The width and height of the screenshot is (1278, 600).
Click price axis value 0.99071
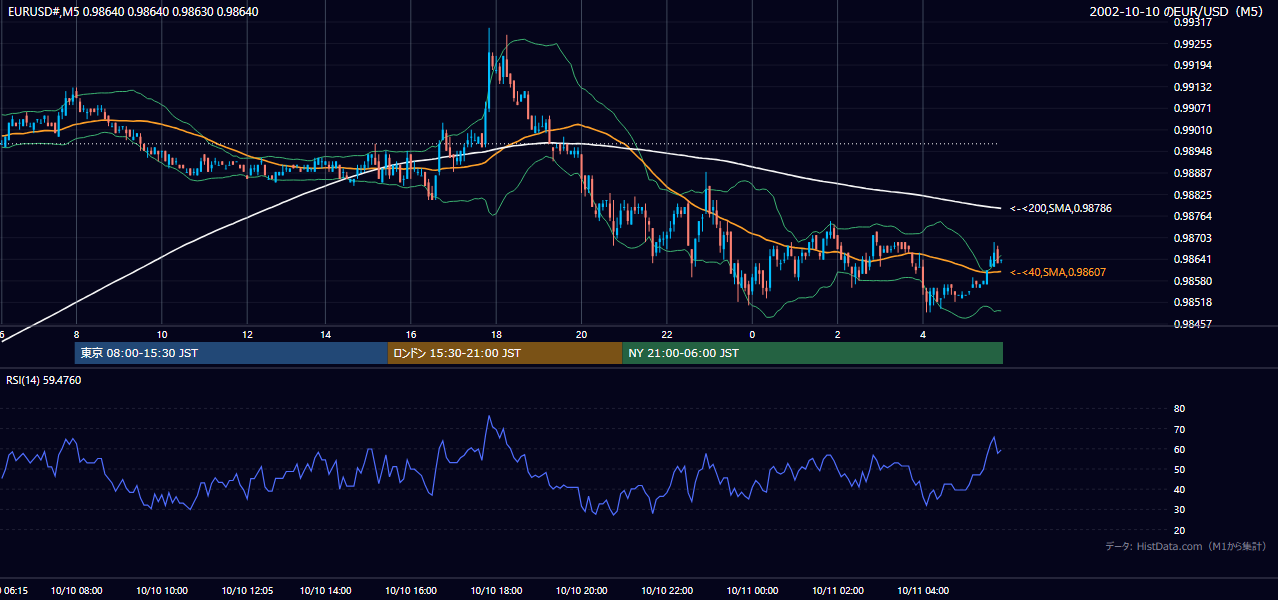(1191, 108)
